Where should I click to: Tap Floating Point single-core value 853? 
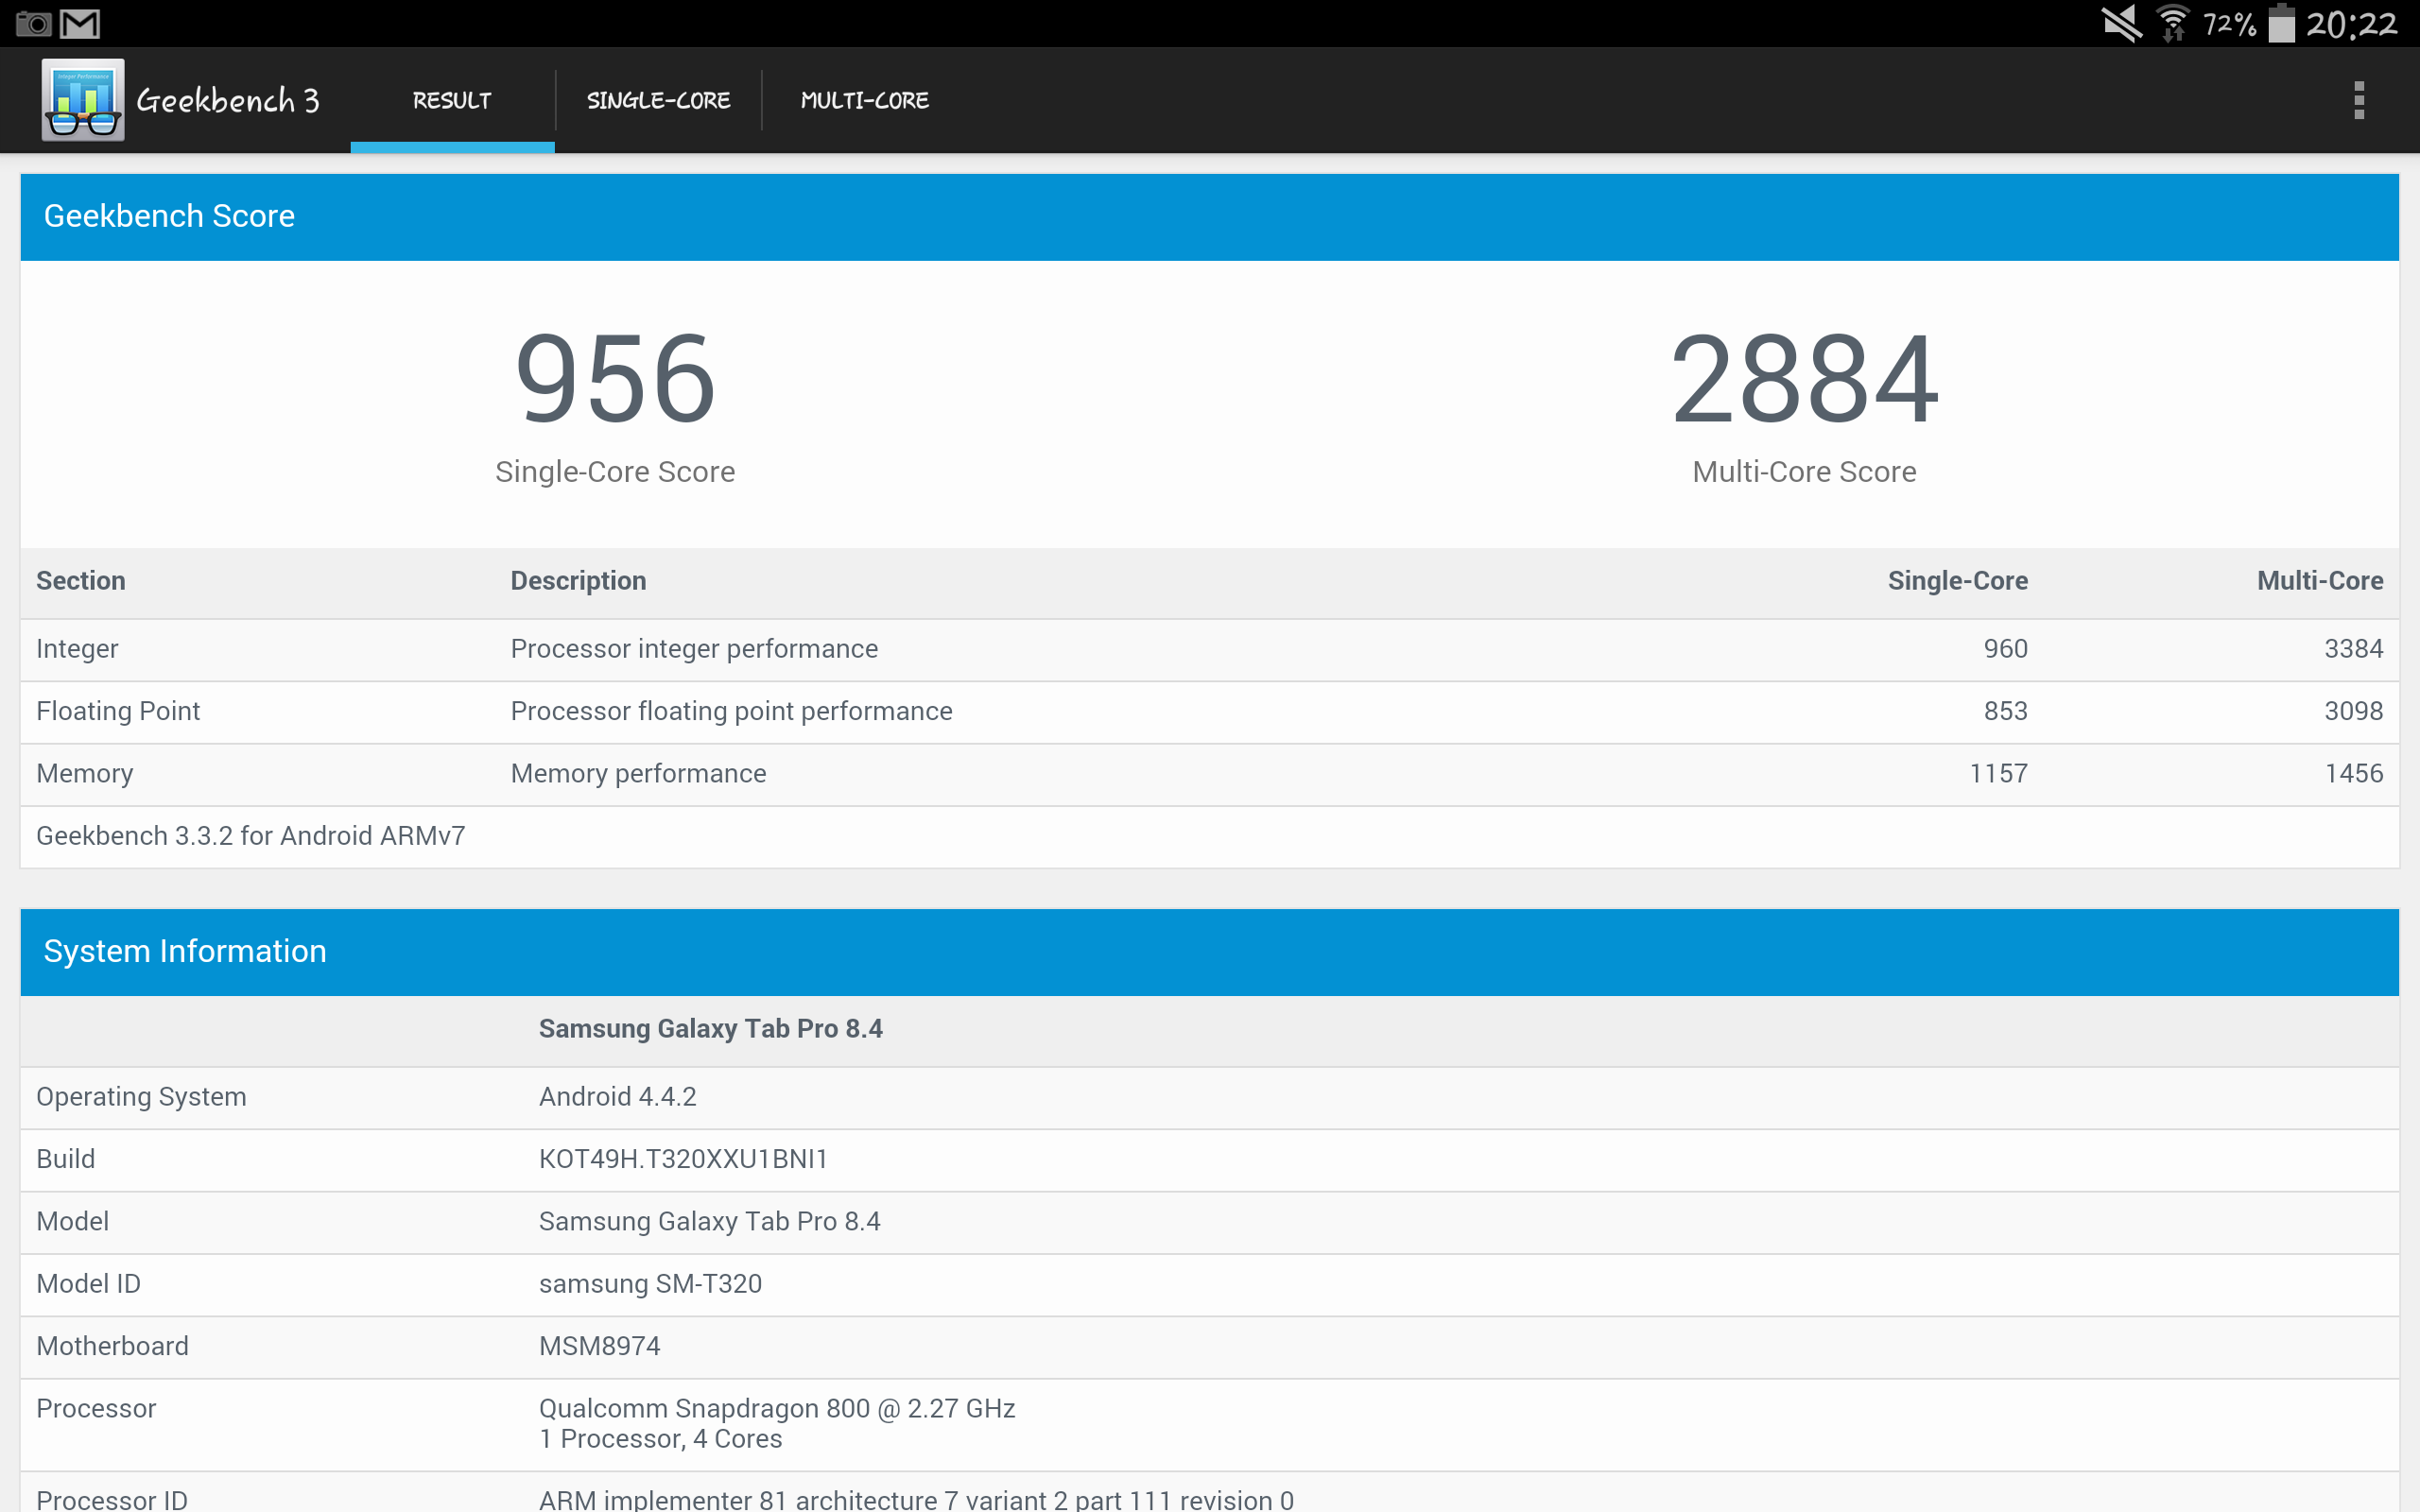(x=2005, y=711)
